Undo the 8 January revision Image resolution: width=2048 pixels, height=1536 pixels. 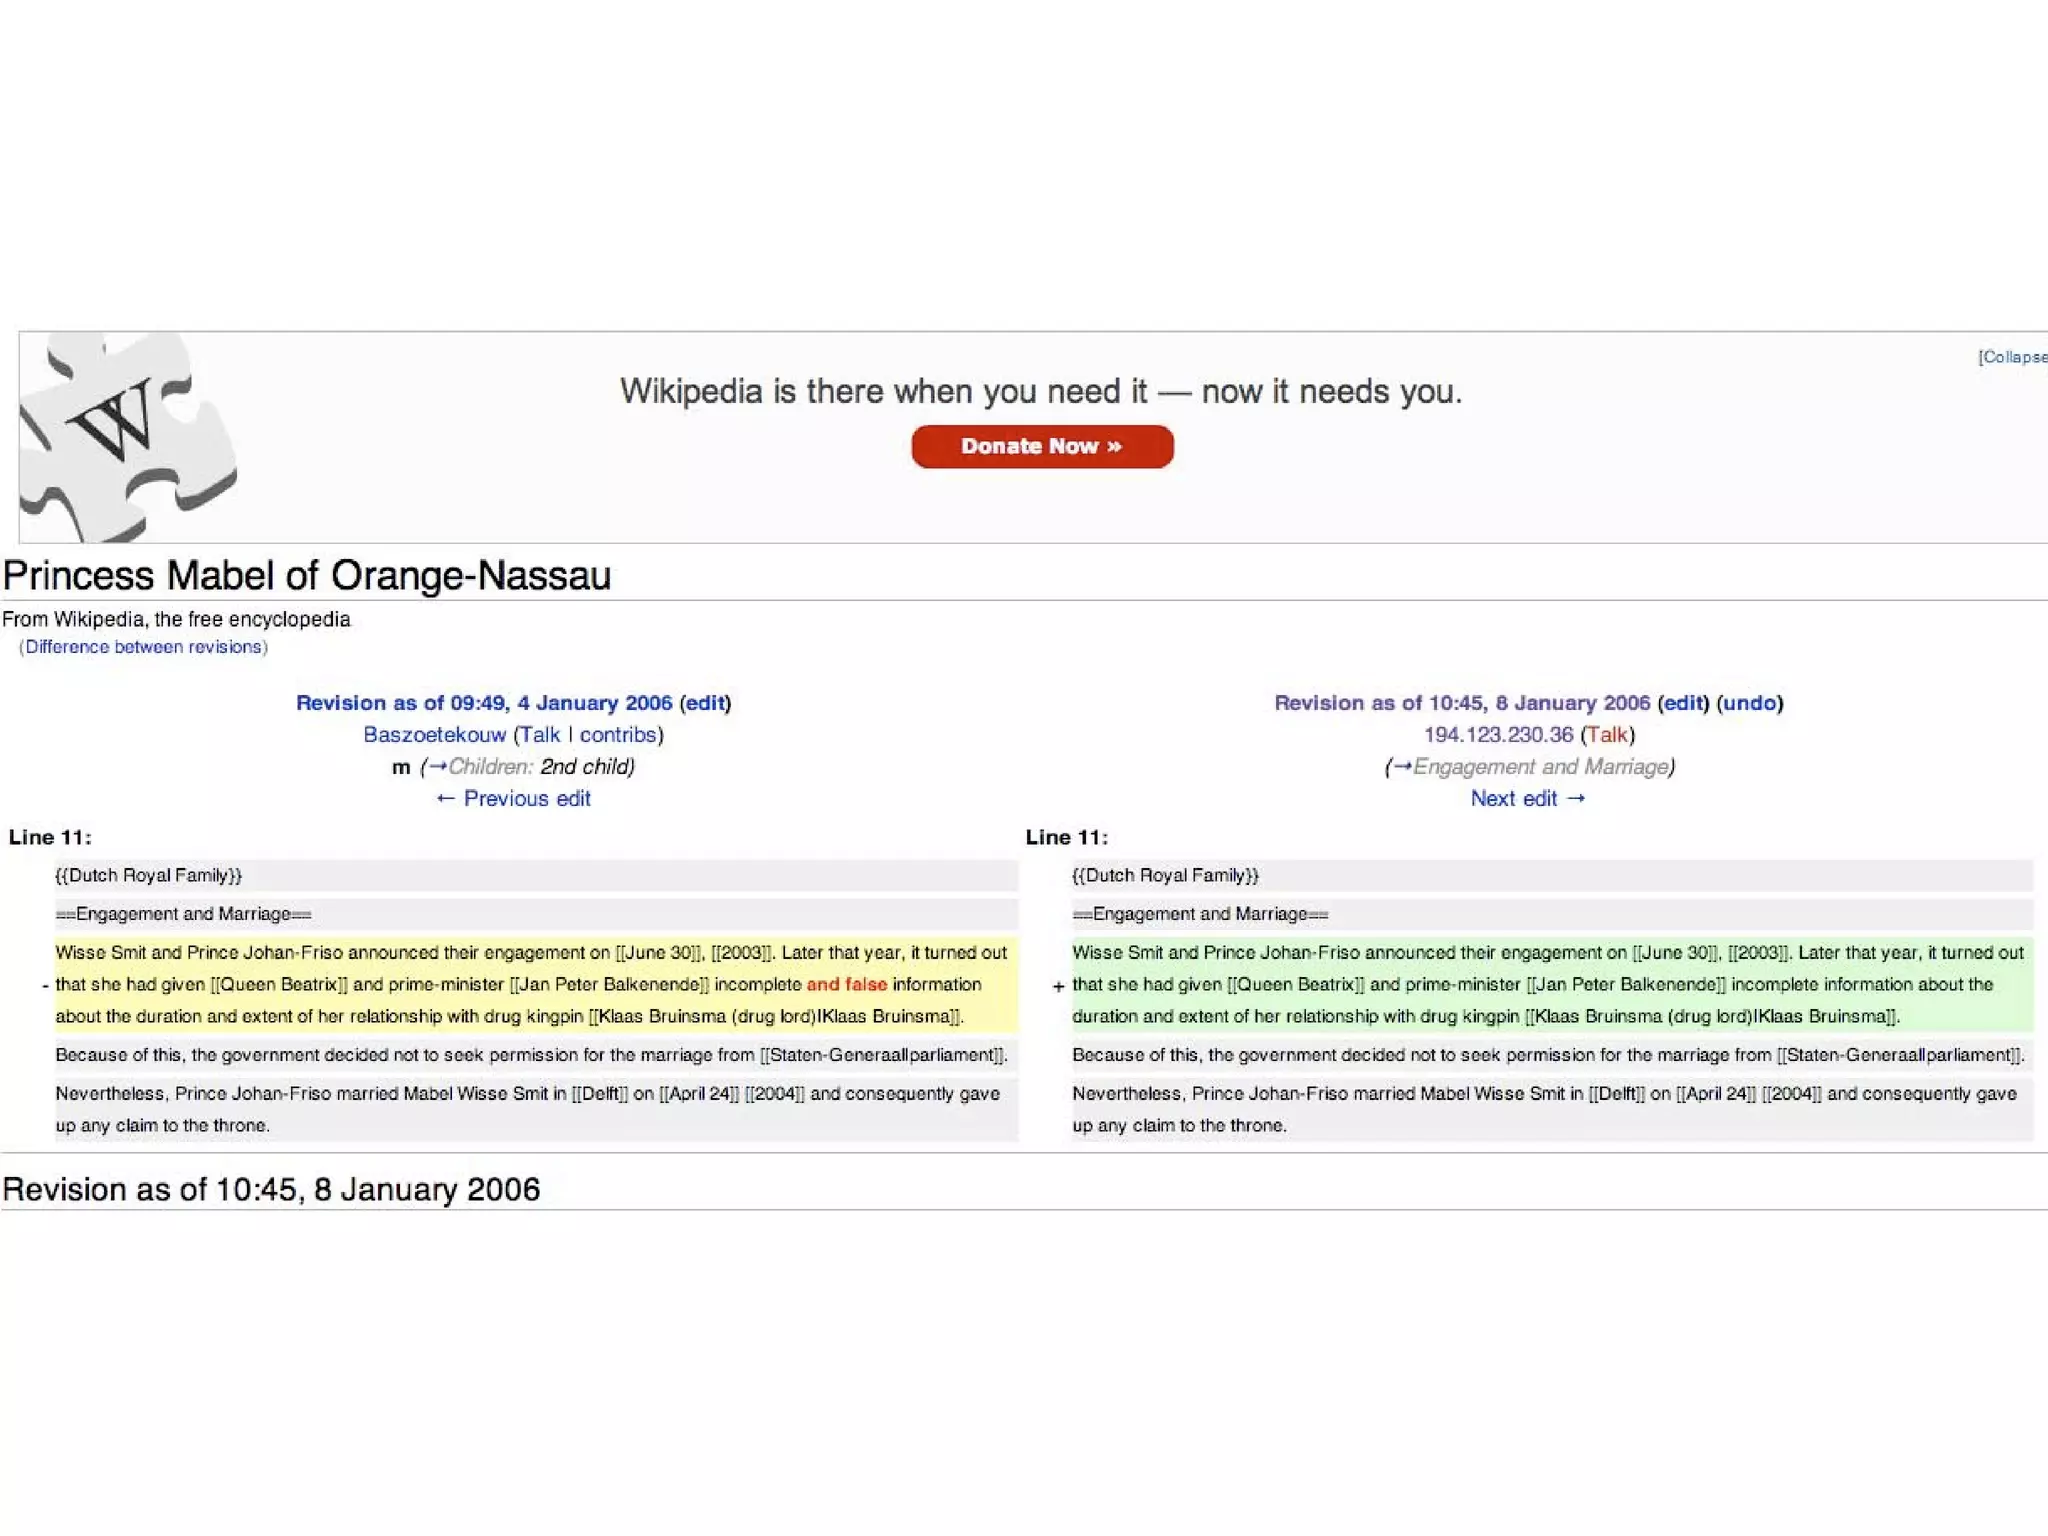coord(1750,703)
